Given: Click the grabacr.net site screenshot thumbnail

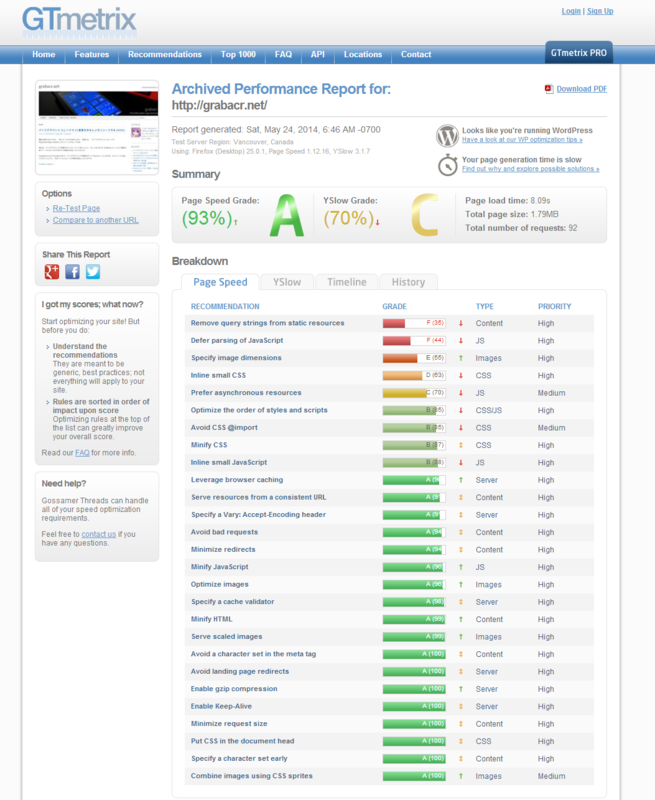Looking at the screenshot, I should (97, 128).
